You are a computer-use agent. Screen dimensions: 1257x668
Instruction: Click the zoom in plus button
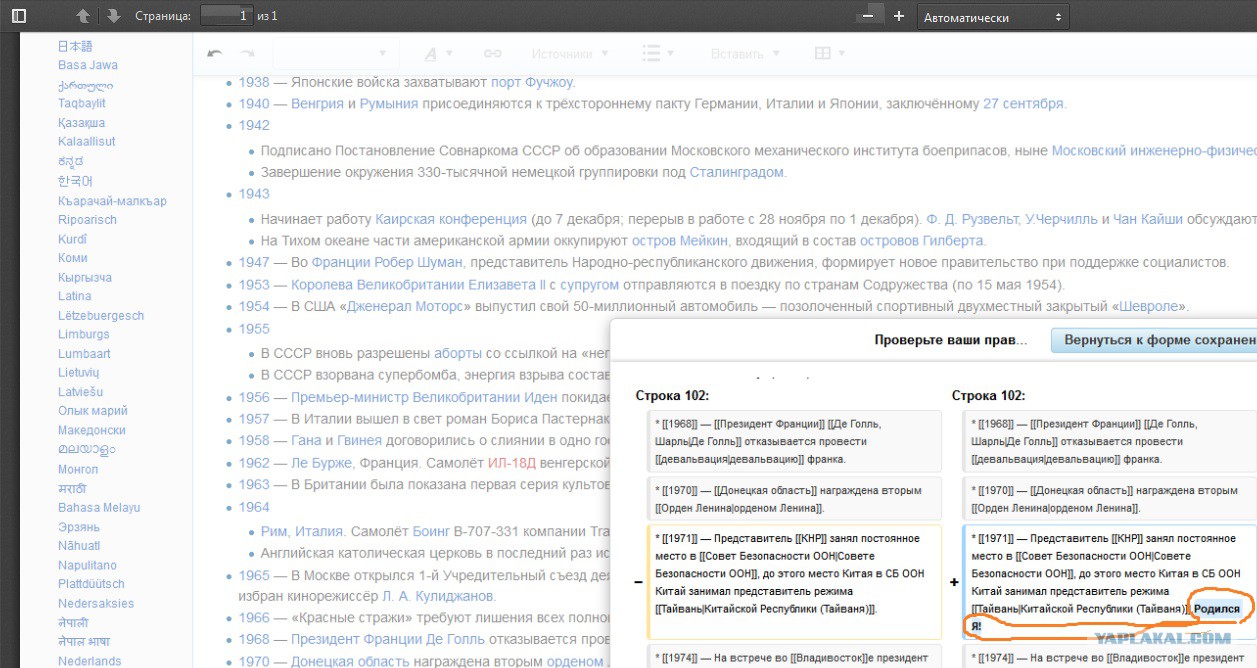click(899, 16)
